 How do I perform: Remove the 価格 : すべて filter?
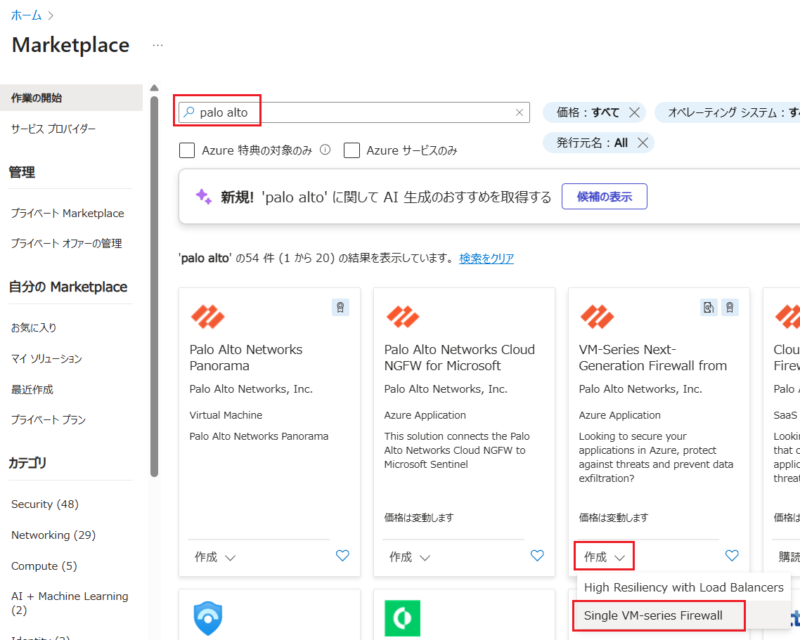(x=634, y=112)
